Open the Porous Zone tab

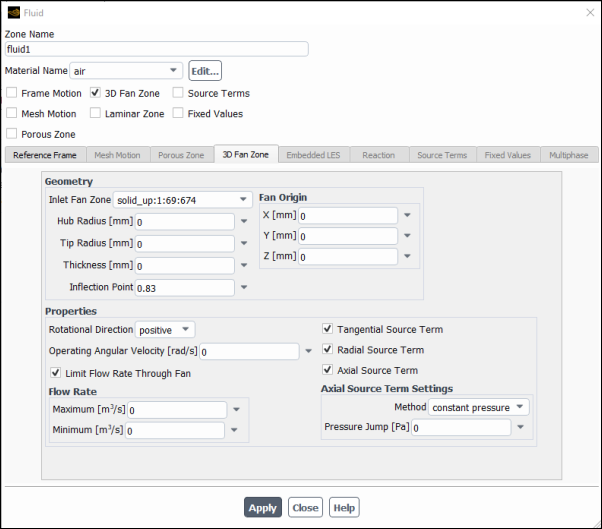[x=181, y=155]
